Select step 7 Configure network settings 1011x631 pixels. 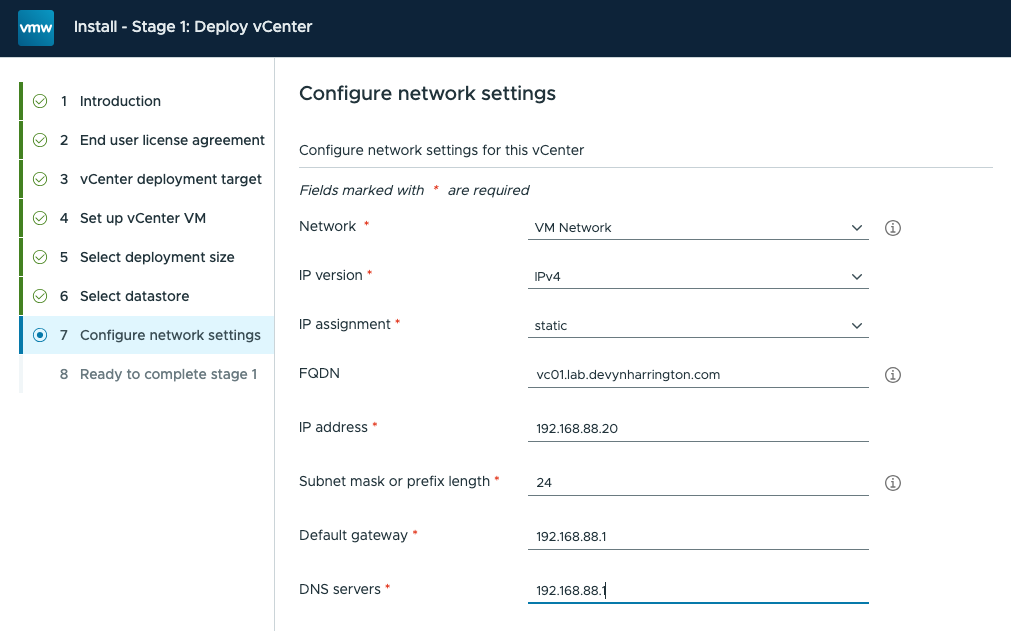click(148, 335)
